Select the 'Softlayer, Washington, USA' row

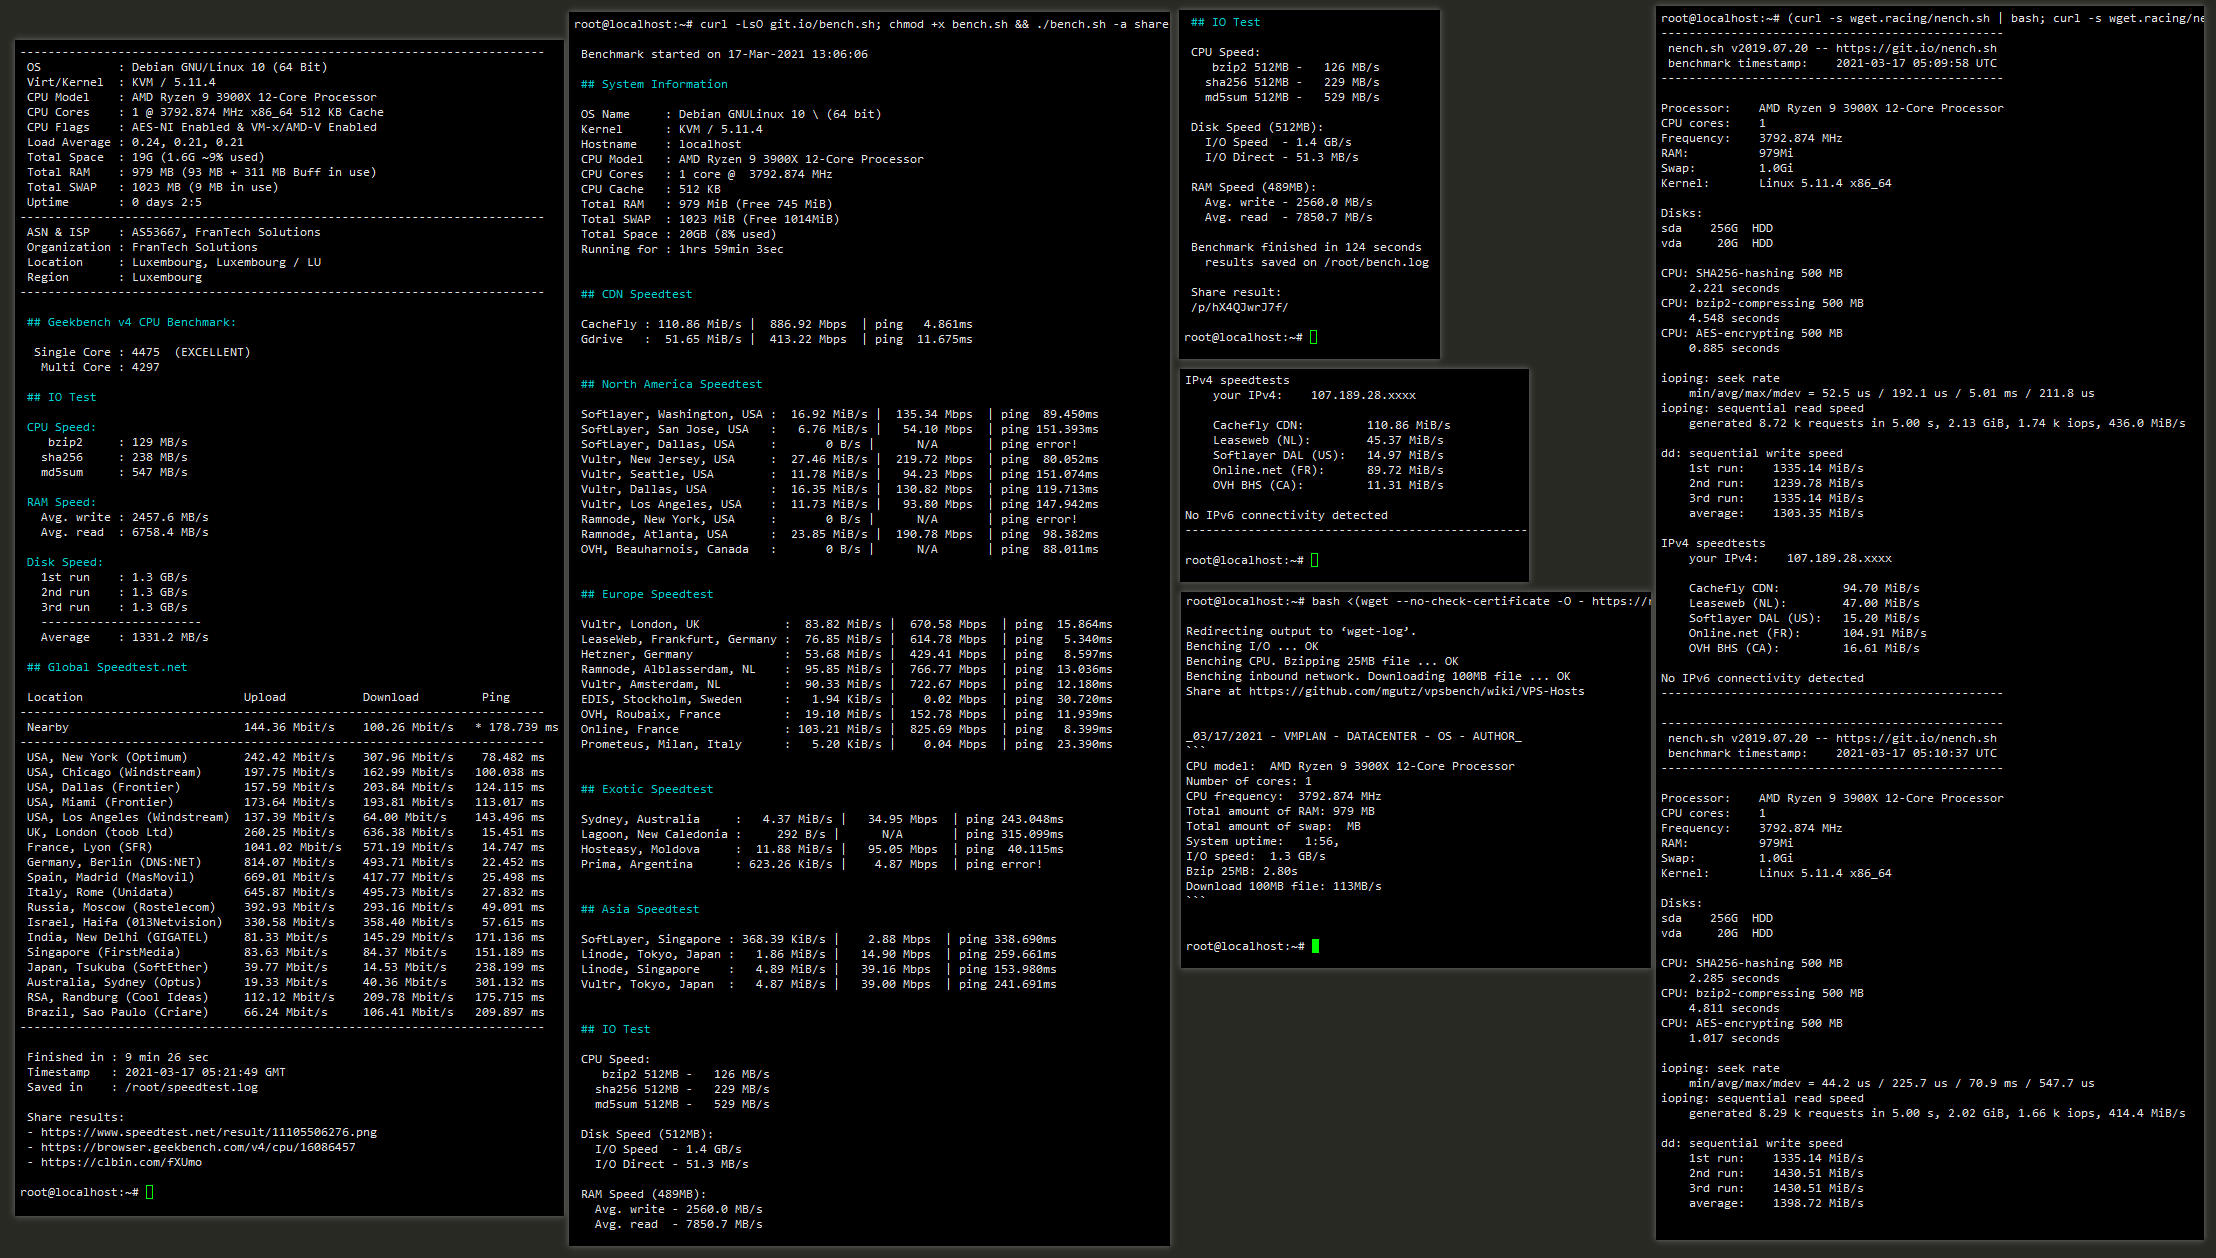click(x=840, y=414)
